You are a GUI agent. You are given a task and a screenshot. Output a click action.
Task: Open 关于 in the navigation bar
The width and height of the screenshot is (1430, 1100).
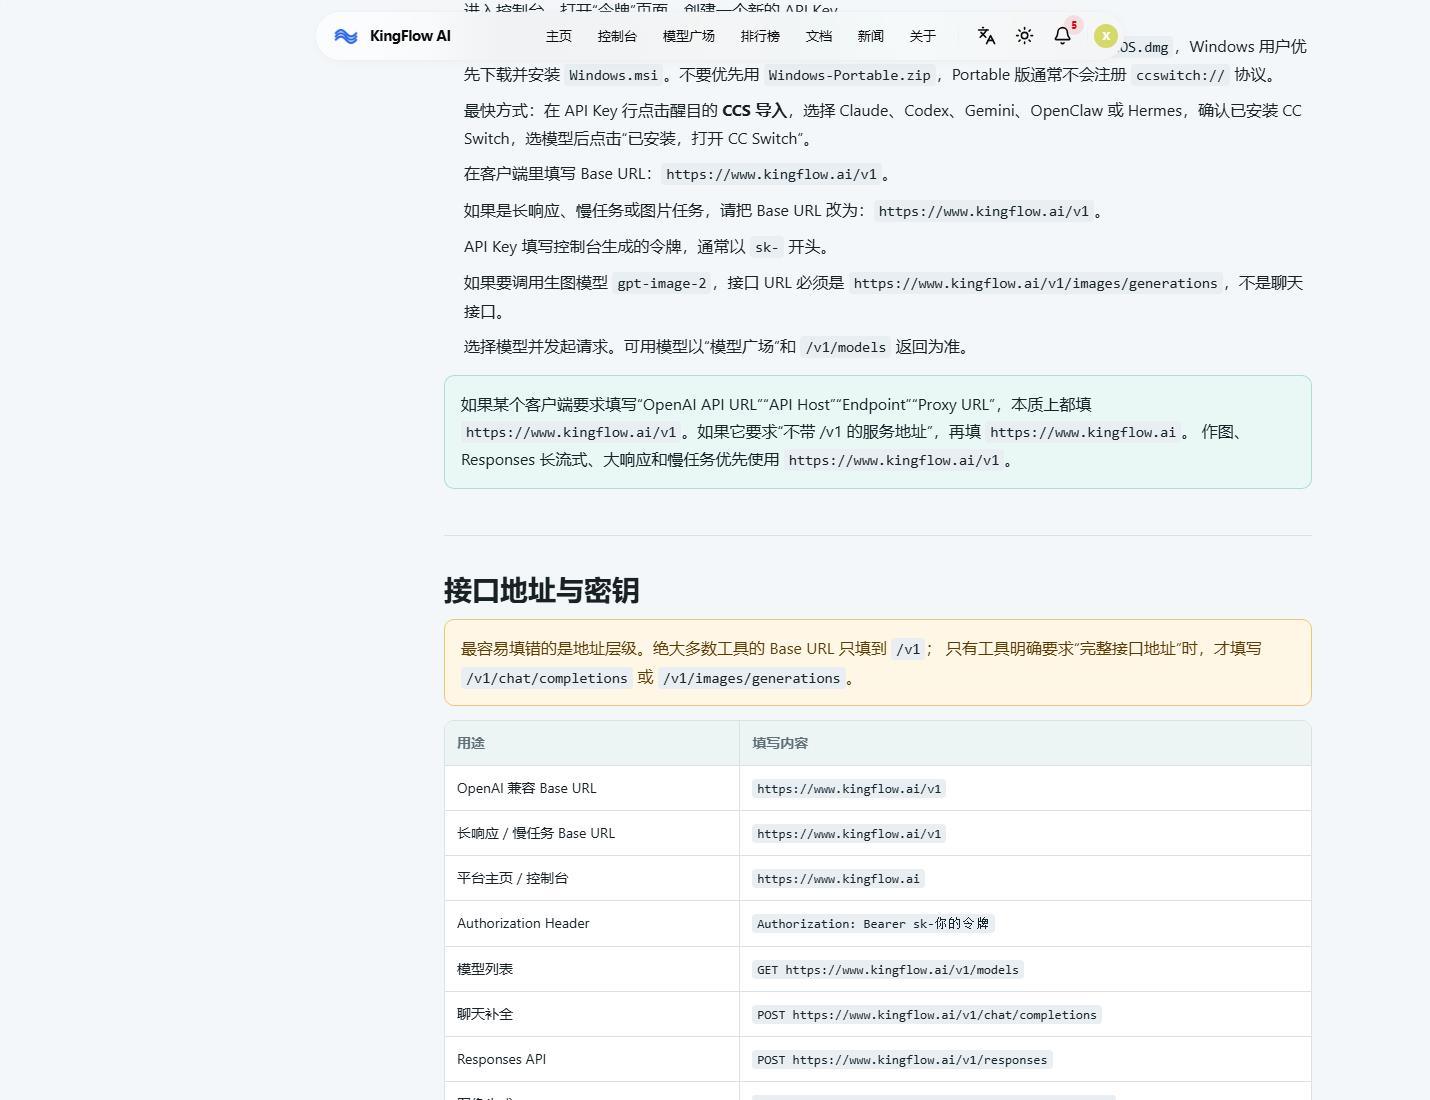click(x=923, y=36)
